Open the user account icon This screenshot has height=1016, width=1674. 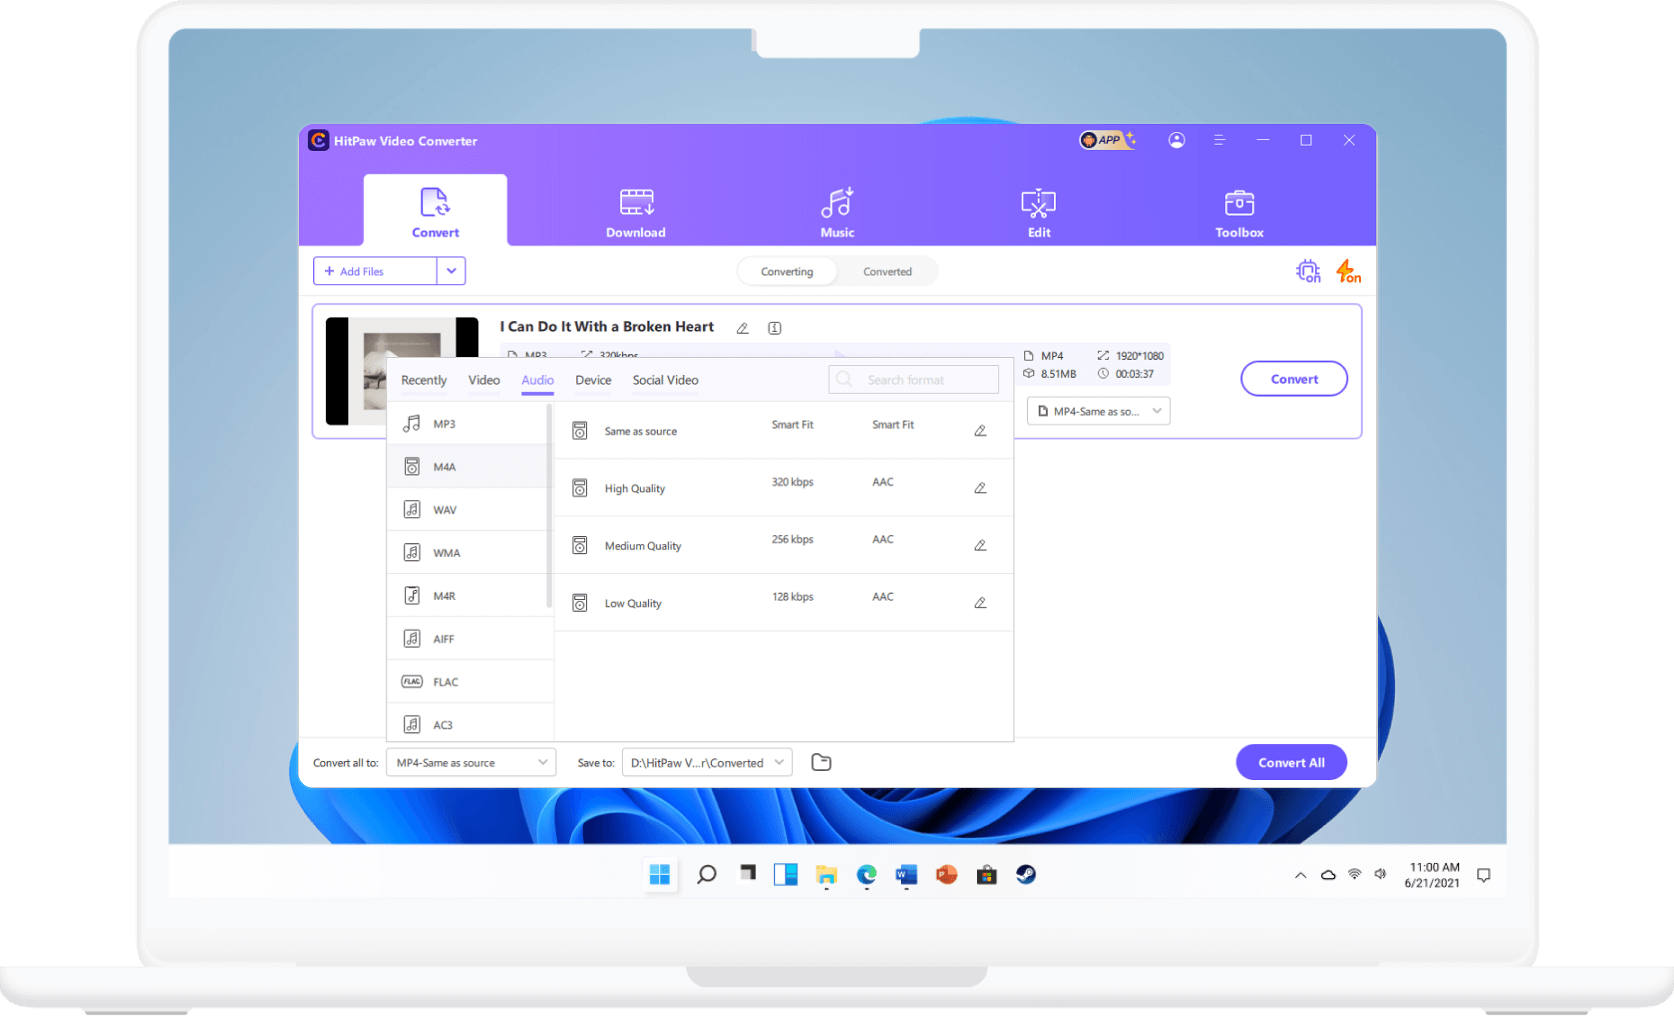[1177, 140]
